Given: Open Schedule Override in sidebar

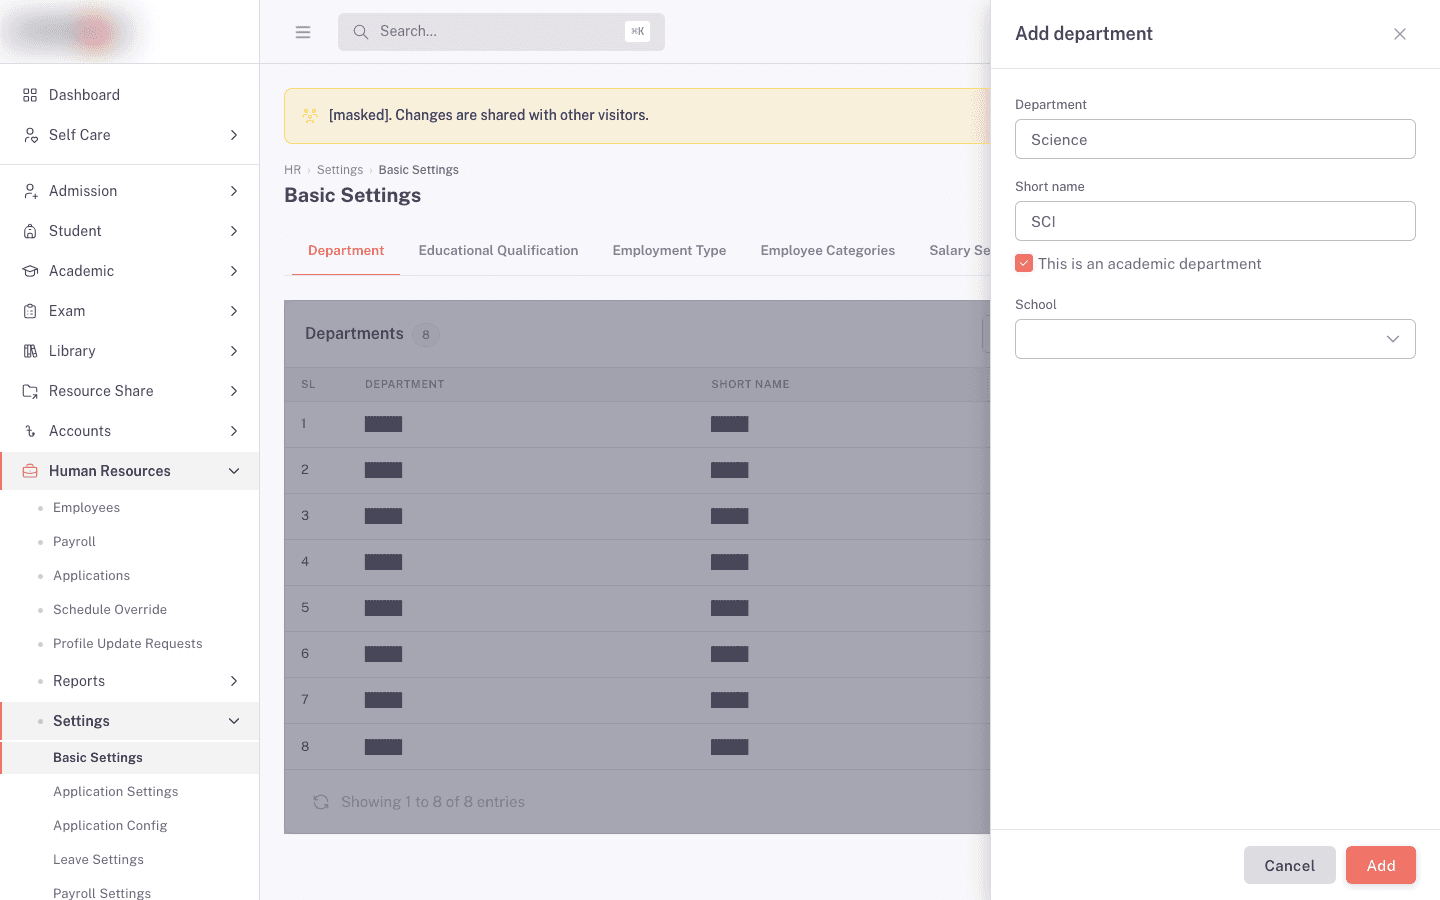Looking at the screenshot, I should pos(110,610).
